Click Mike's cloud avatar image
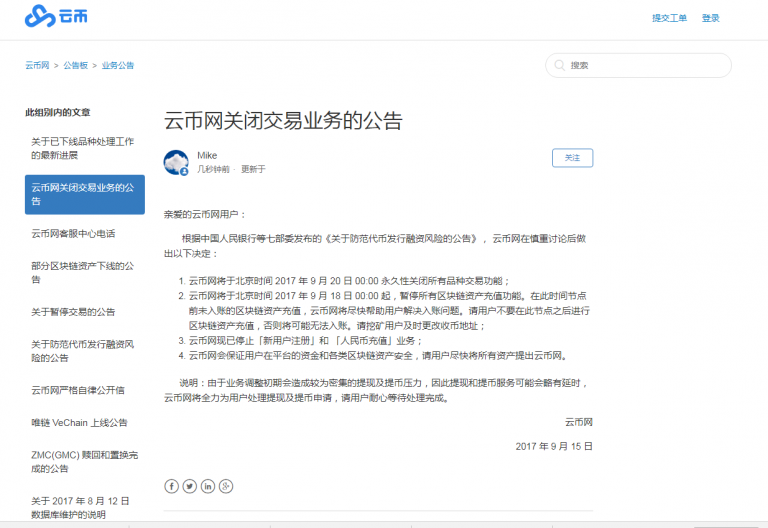This screenshot has height=528, width=768. [176, 162]
